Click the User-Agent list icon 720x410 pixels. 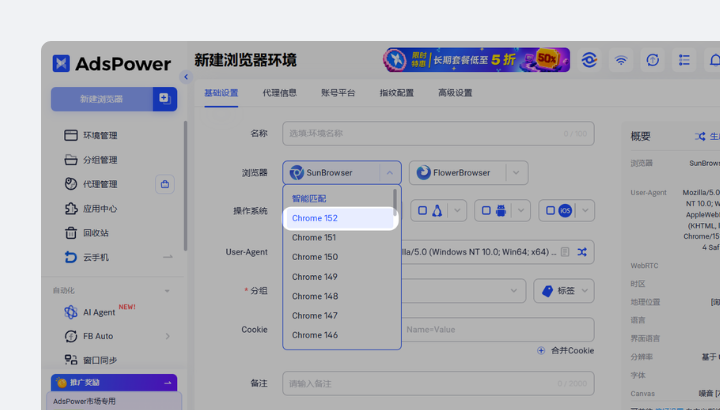(565, 252)
